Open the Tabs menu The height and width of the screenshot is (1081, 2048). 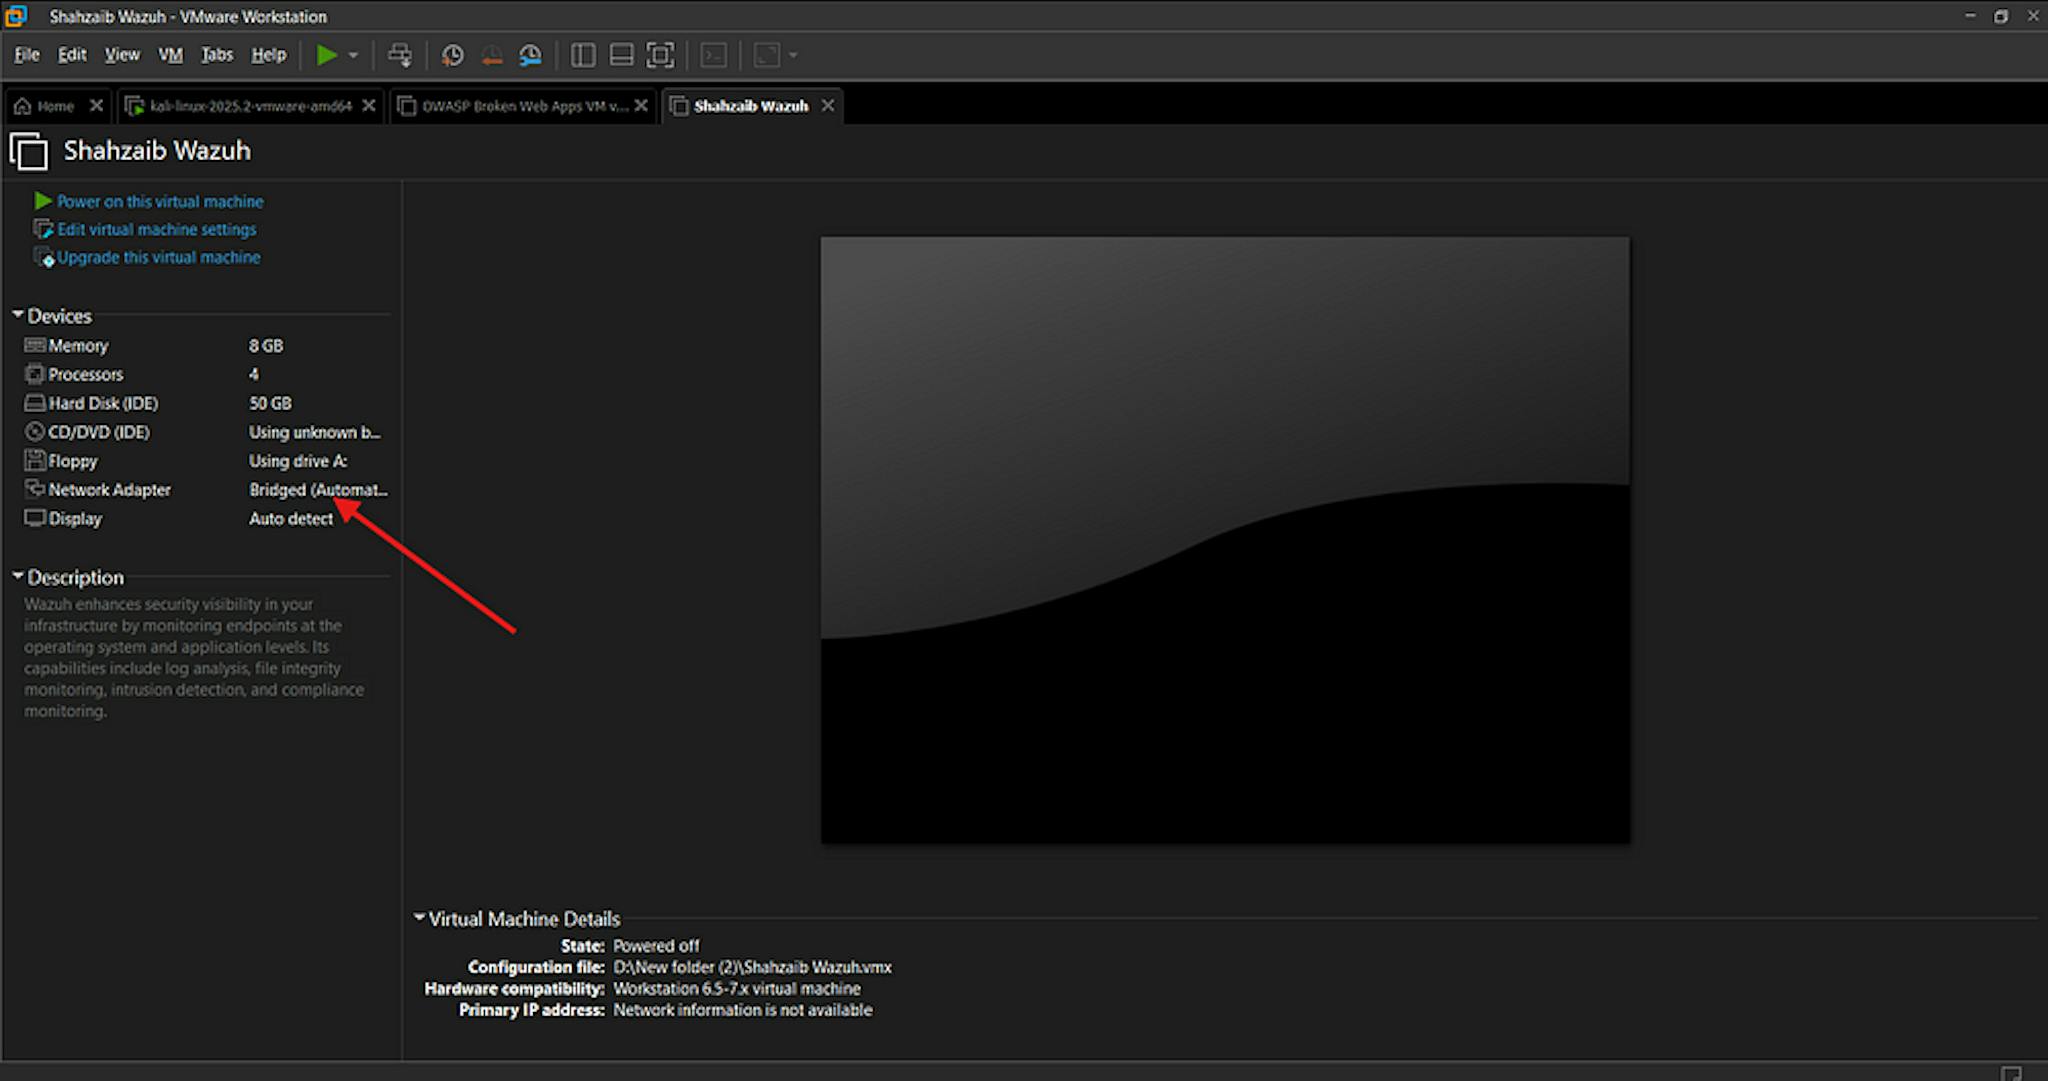217,55
